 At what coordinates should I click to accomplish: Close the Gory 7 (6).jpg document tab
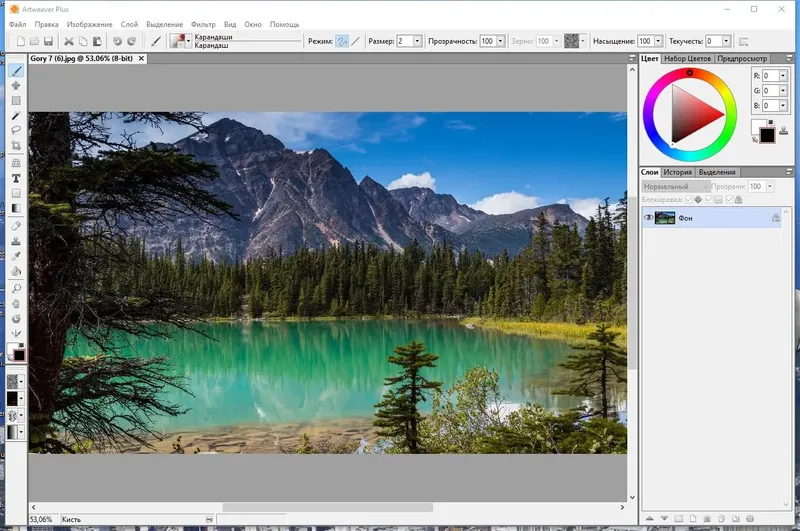click(141, 59)
